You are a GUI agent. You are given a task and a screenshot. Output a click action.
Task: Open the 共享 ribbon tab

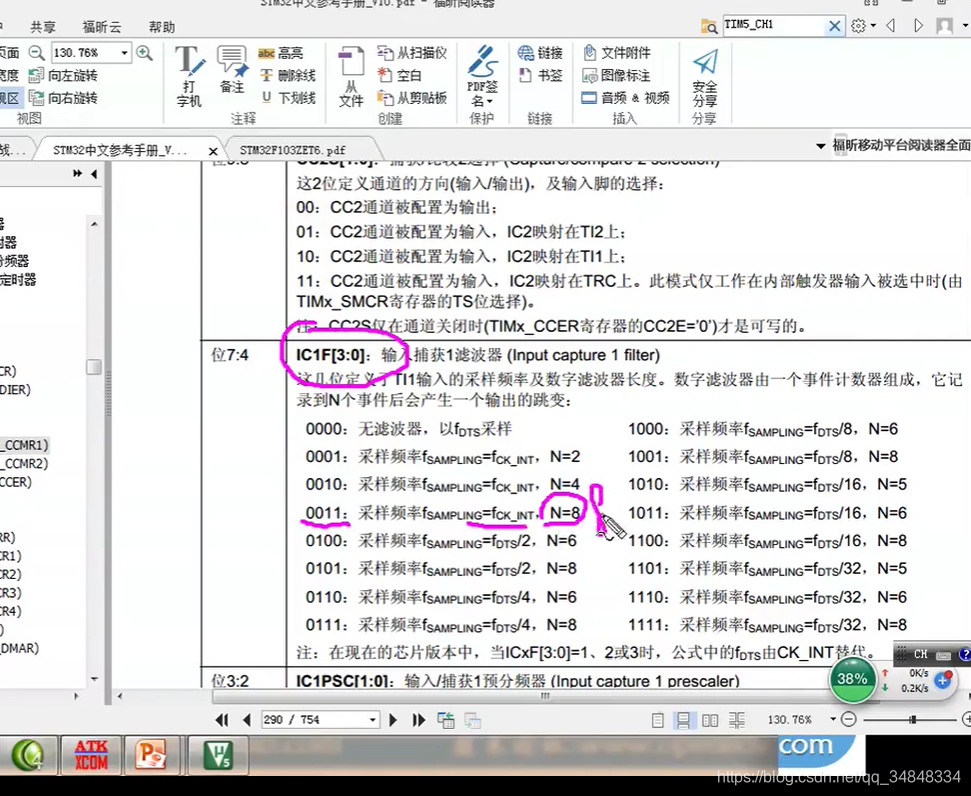click(43, 27)
